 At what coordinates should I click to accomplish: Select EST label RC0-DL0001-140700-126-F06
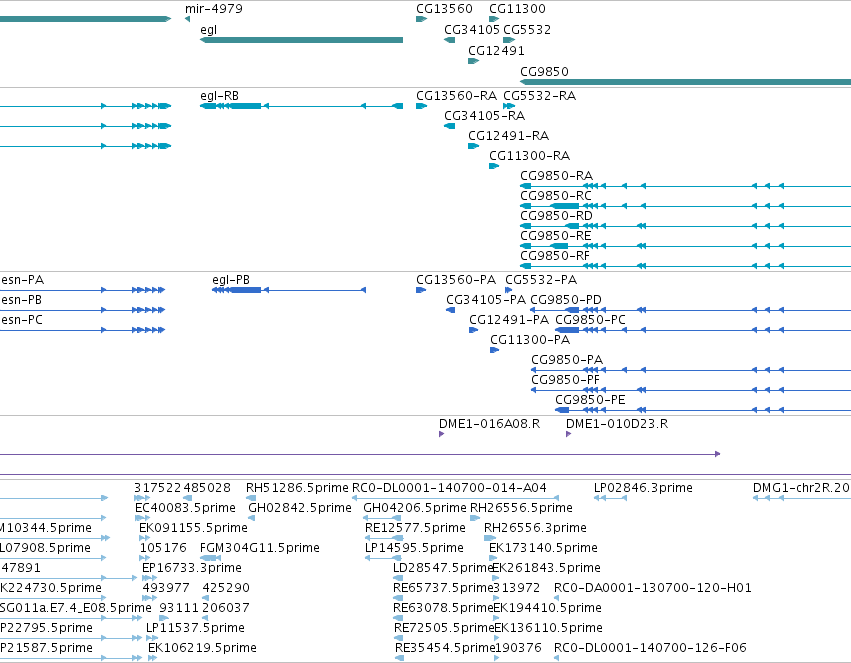(650, 648)
